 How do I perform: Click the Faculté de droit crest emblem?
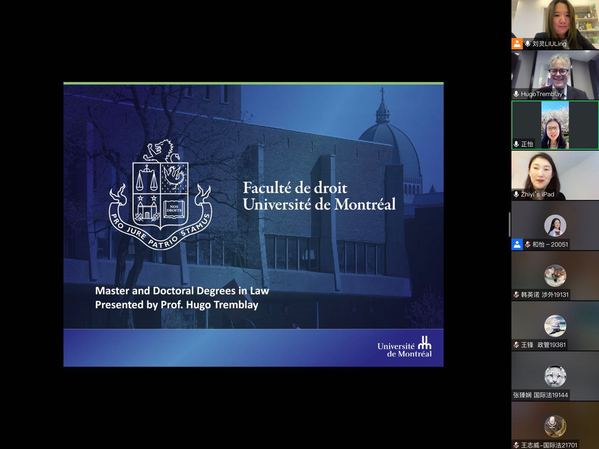coord(160,195)
